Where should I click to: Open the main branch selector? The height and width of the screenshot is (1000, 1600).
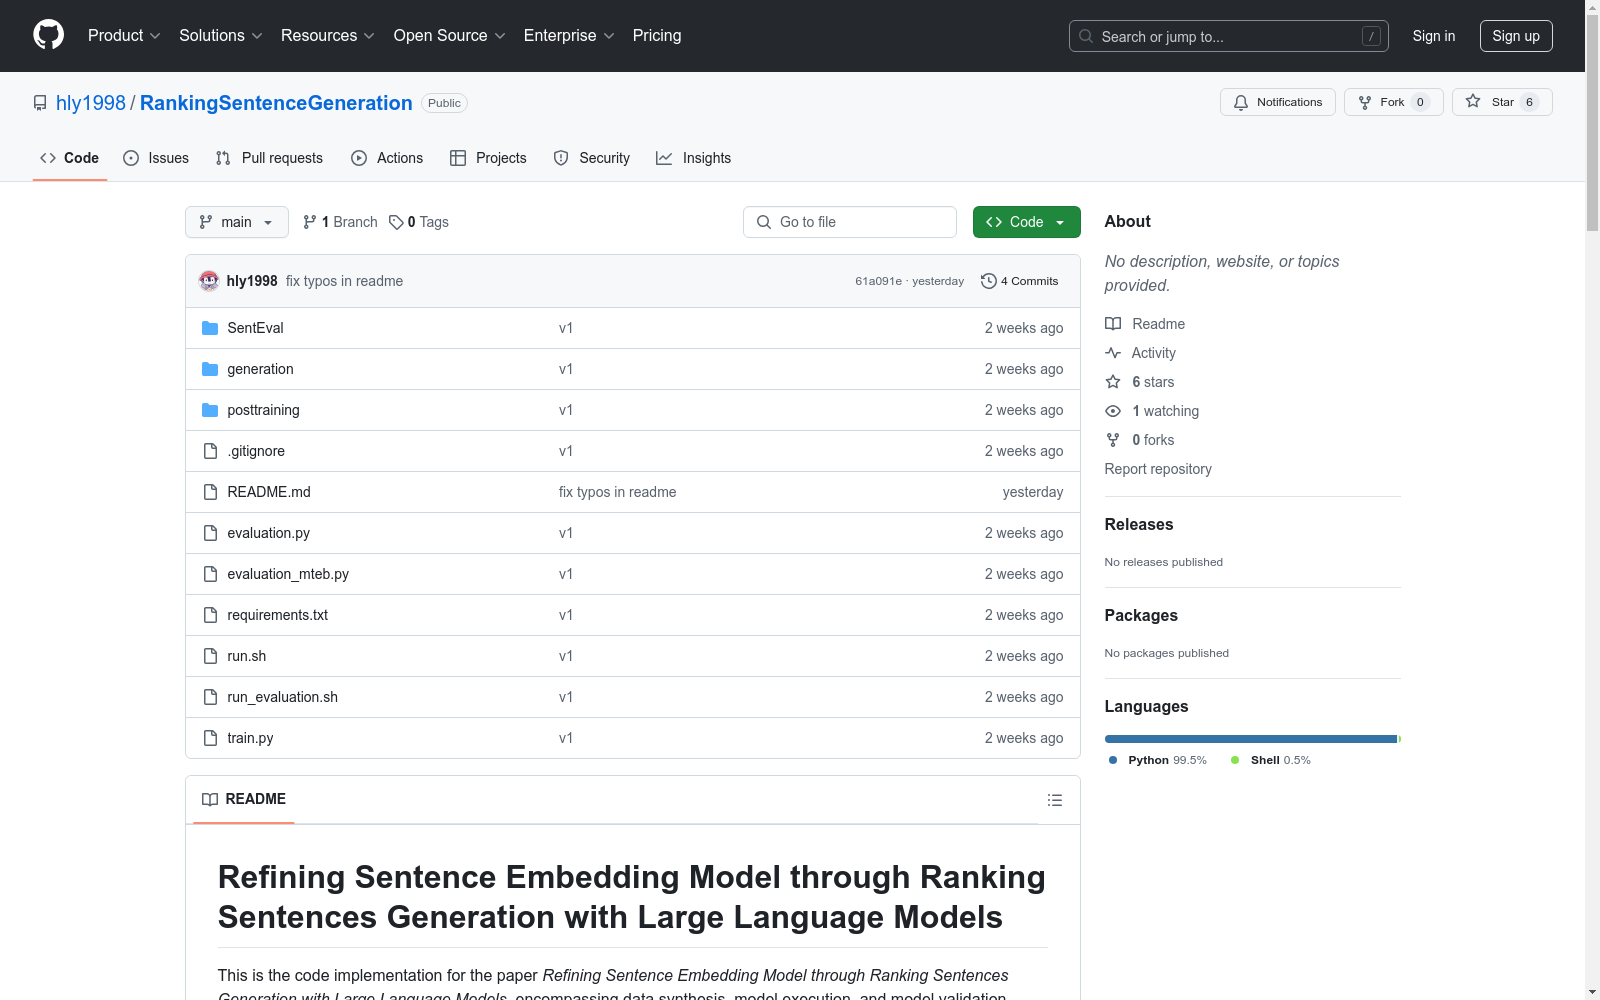pyautogui.click(x=237, y=222)
